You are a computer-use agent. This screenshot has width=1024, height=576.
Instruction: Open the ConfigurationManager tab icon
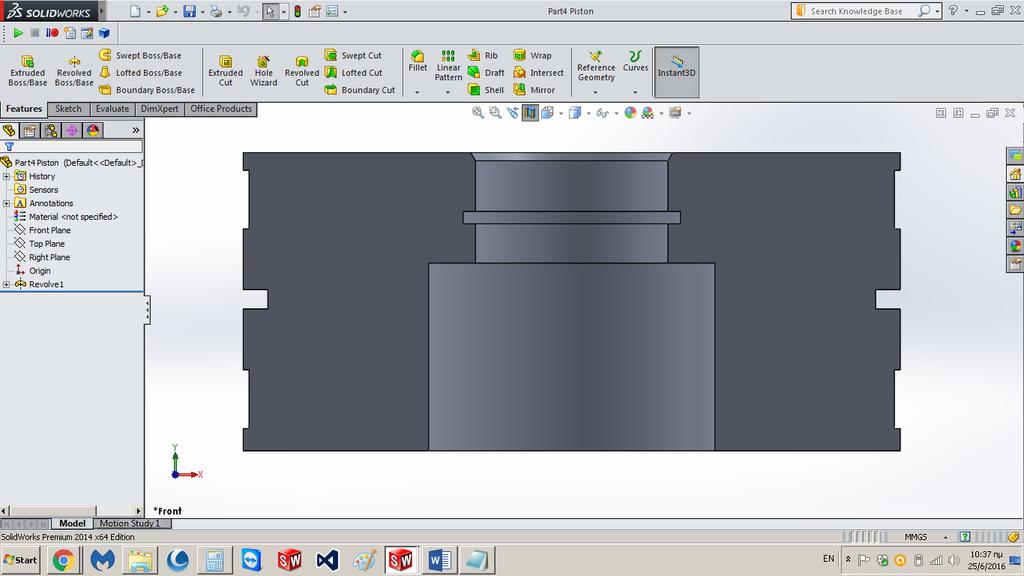click(x=51, y=131)
